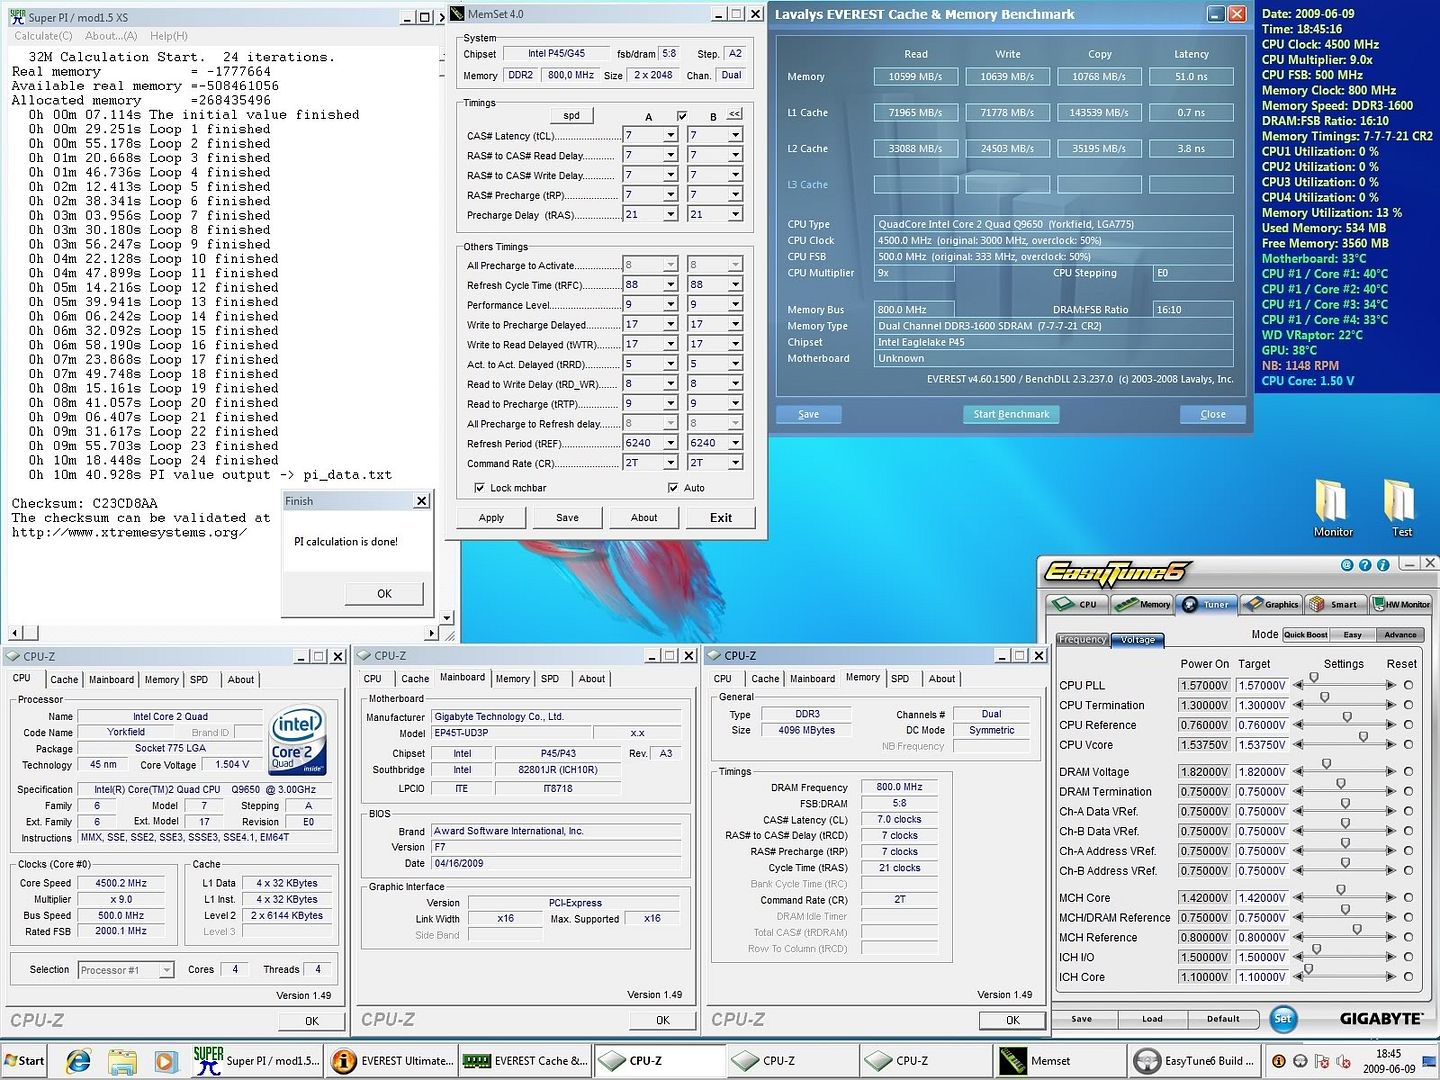Select the CPU Termination reset radio button
The width and height of the screenshot is (1440, 1080).
pyautogui.click(x=1409, y=705)
